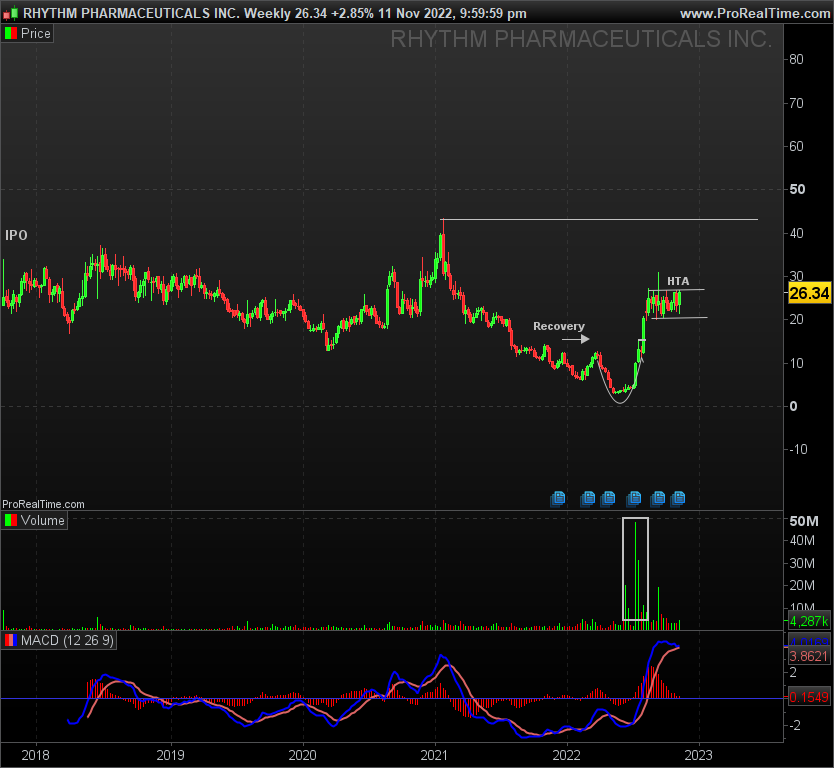
Task: Click the 2020 label on the time axis
Action: click(x=302, y=755)
